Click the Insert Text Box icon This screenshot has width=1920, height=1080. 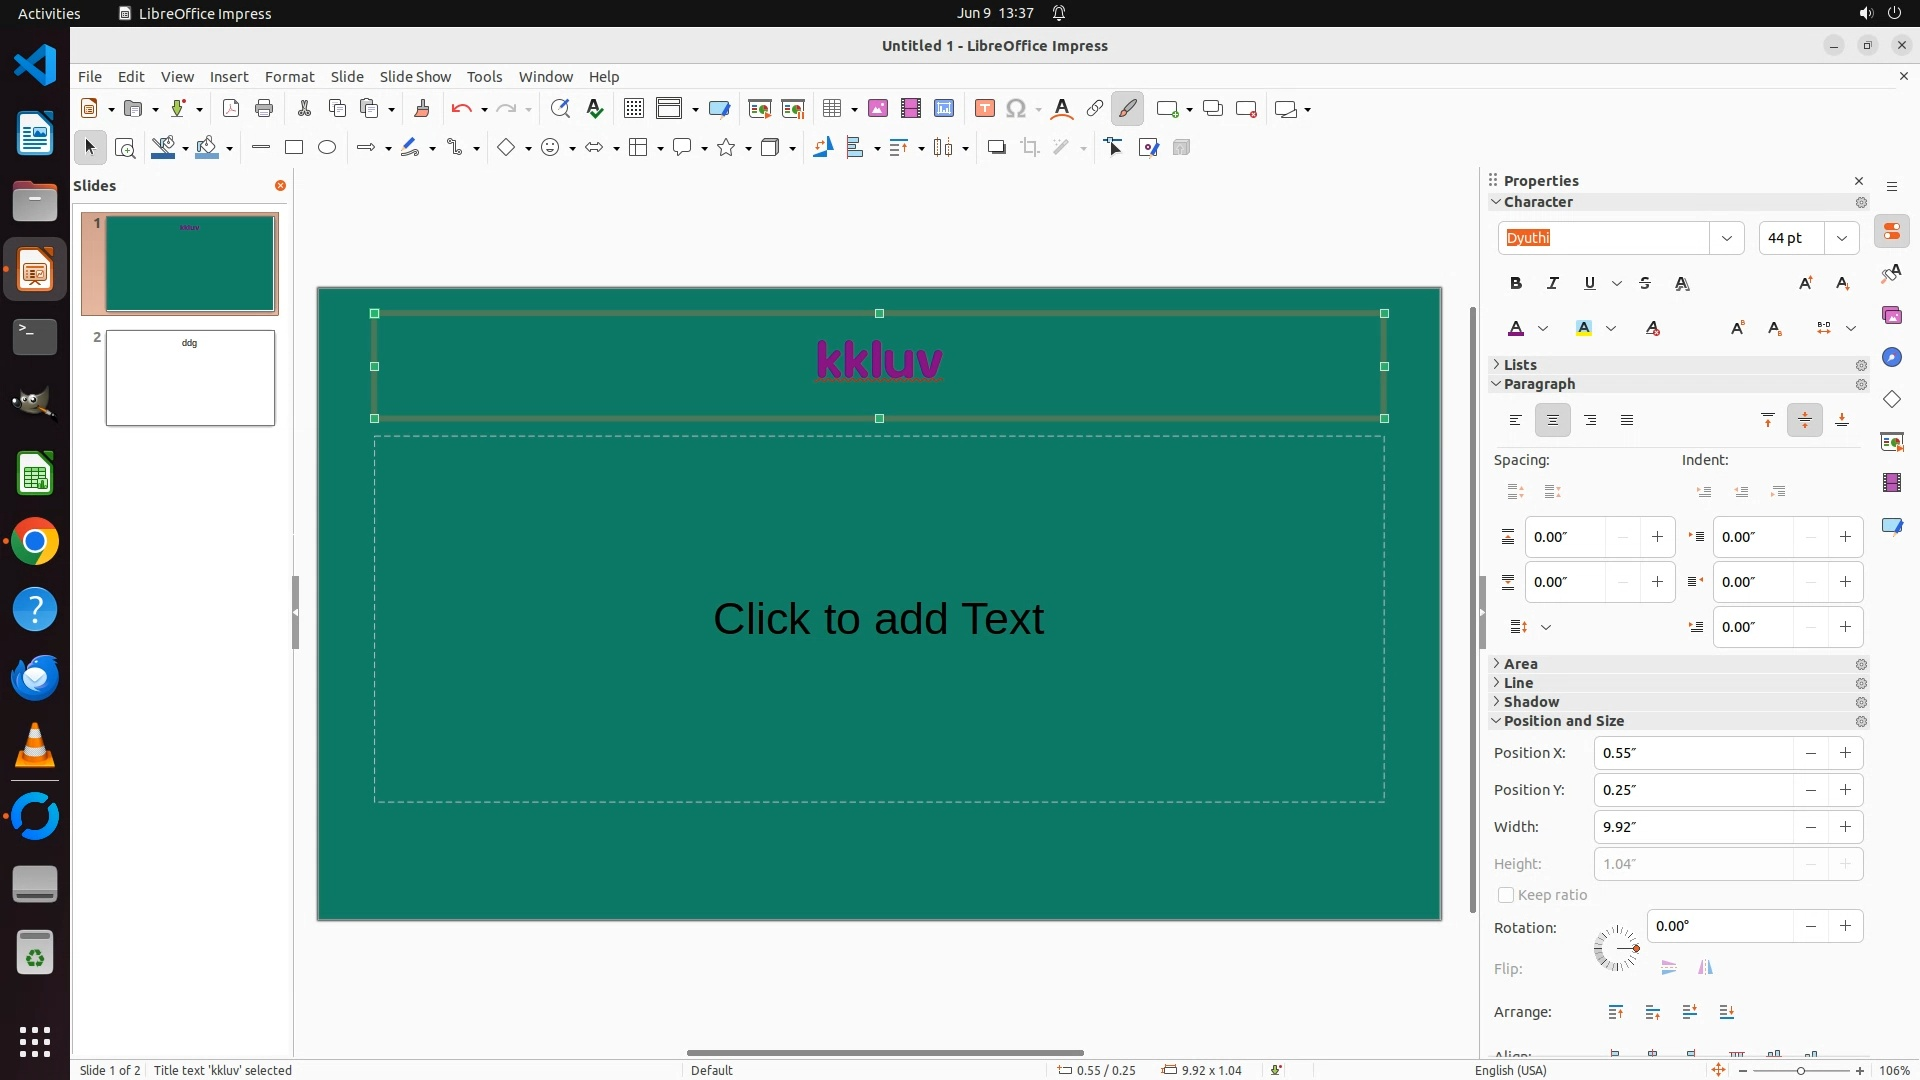(984, 109)
